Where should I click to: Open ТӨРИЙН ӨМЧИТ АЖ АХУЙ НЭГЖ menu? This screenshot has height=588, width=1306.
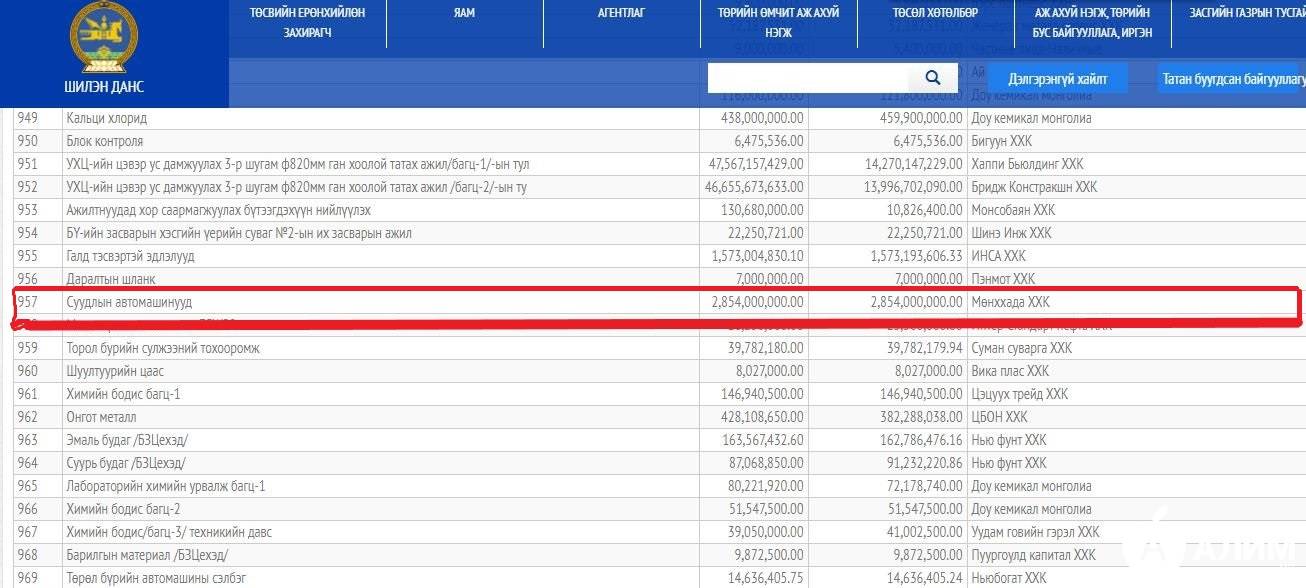click(778, 23)
